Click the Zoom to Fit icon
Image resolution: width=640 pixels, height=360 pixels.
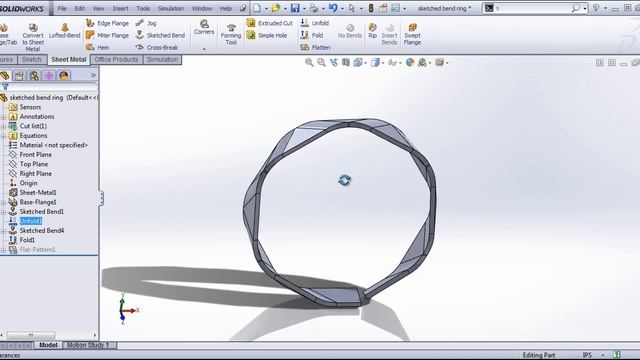(x=309, y=62)
